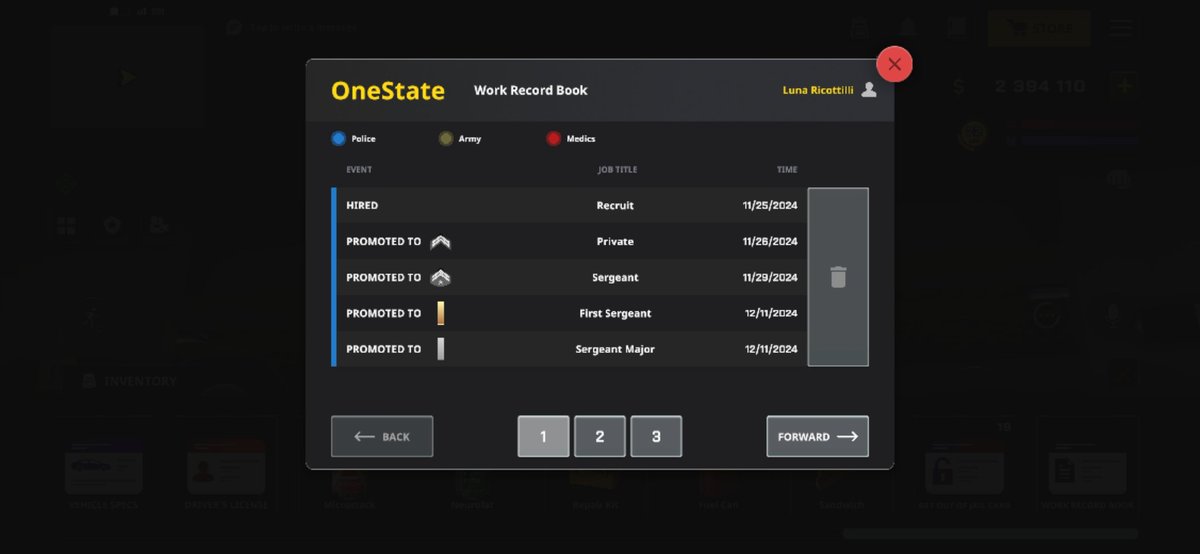Click the FORWARD button
1200x554 pixels.
pyautogui.click(x=817, y=436)
